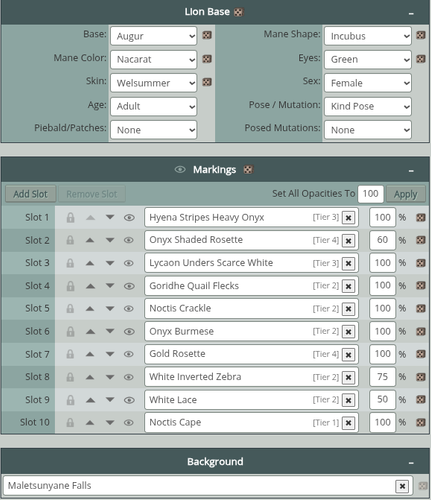The image size is (431, 500).
Task: Click the dice icon next to Eyes
Action: pos(421,59)
